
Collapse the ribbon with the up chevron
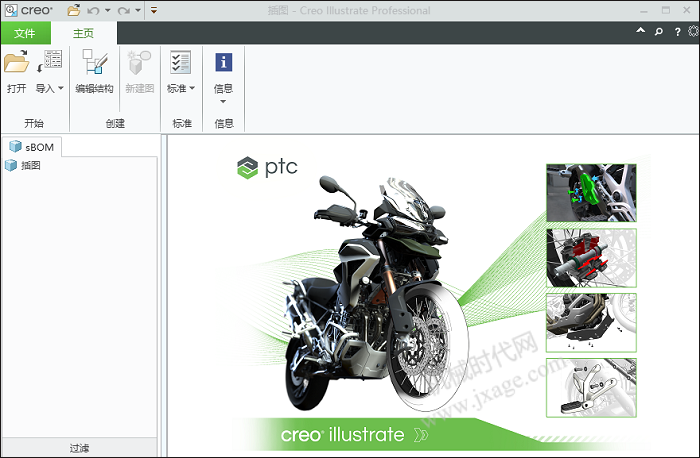point(641,31)
